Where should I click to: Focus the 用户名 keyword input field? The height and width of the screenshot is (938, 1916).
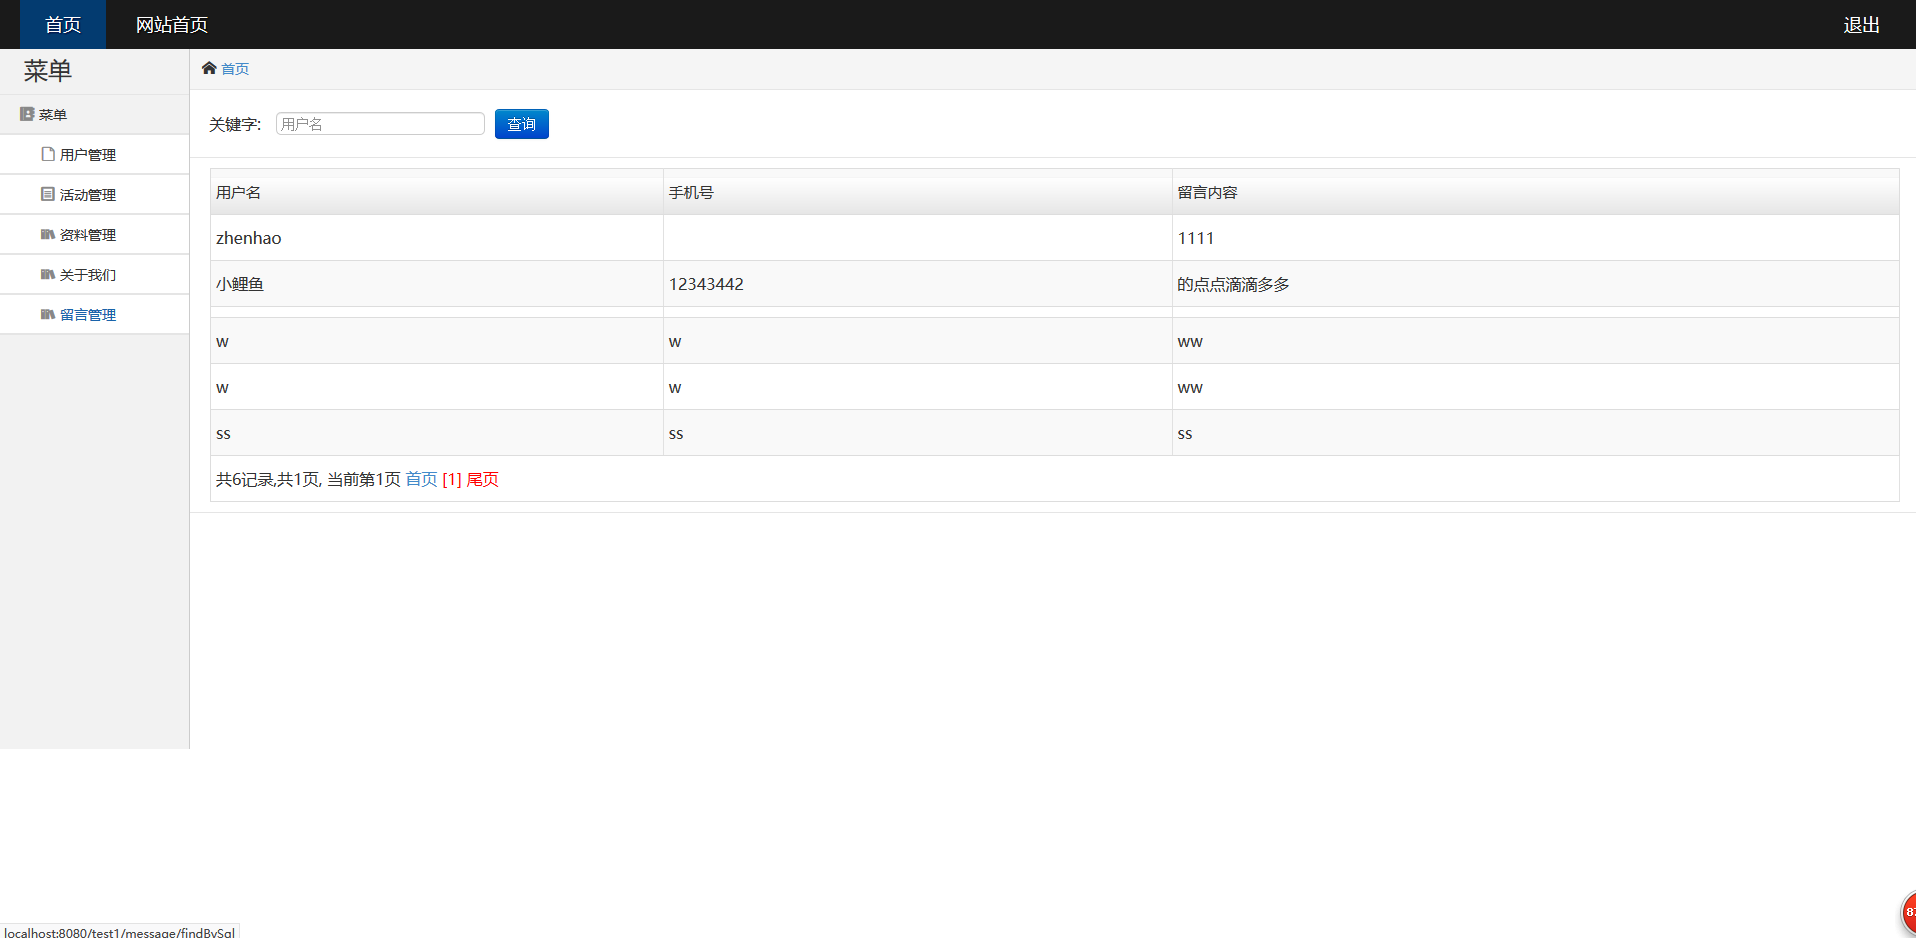[380, 124]
